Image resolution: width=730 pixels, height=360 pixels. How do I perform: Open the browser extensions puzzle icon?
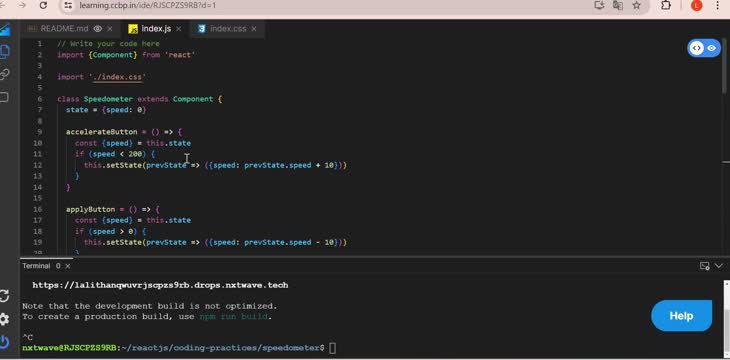click(666, 6)
